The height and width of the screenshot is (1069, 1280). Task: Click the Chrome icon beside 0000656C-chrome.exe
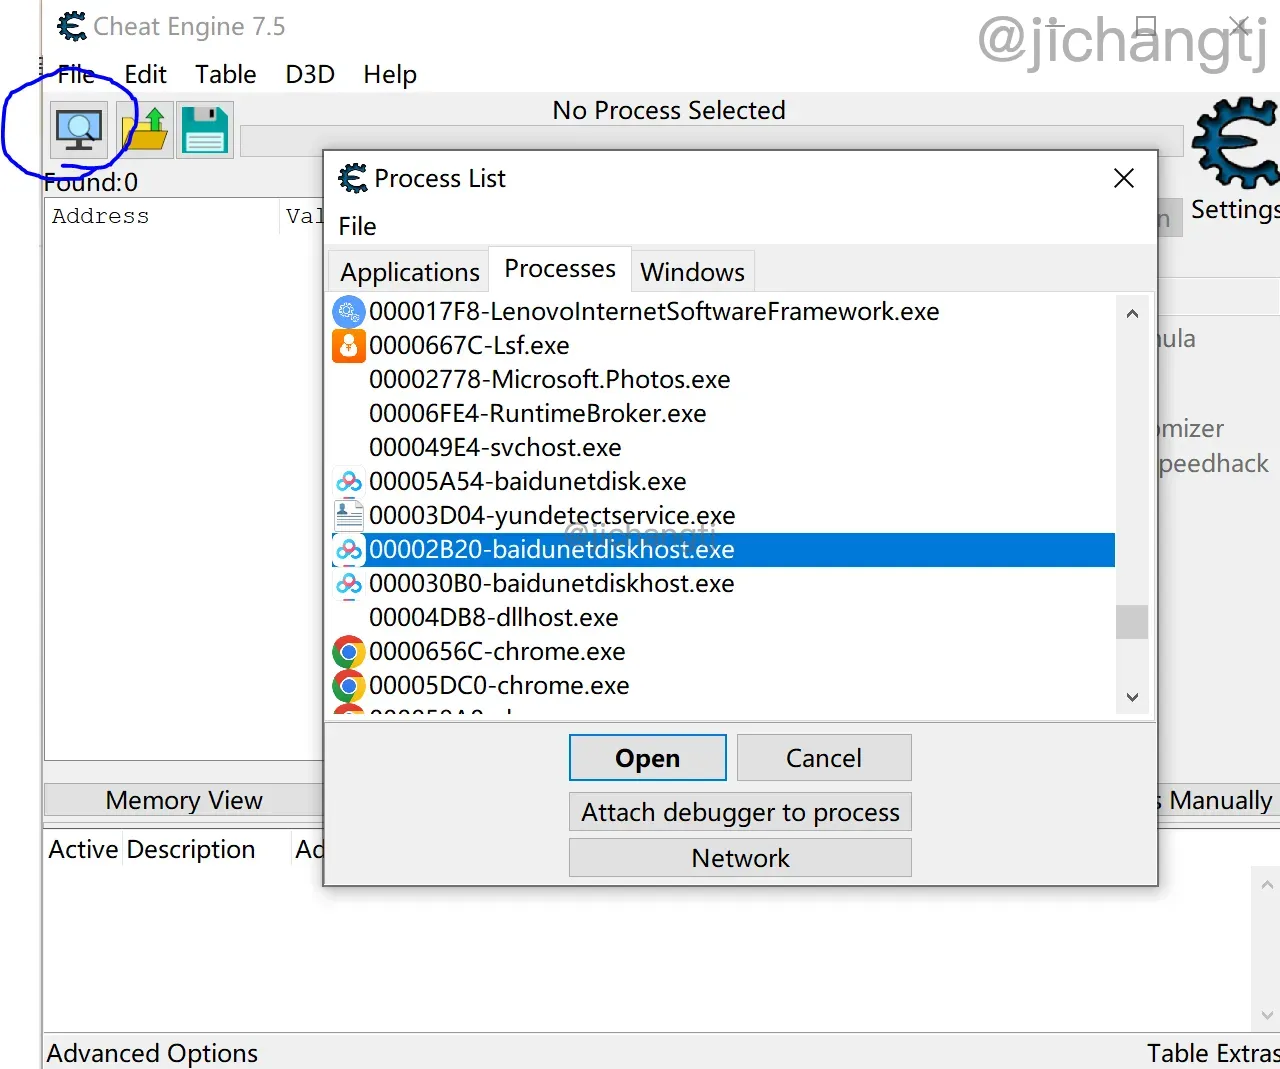click(348, 651)
